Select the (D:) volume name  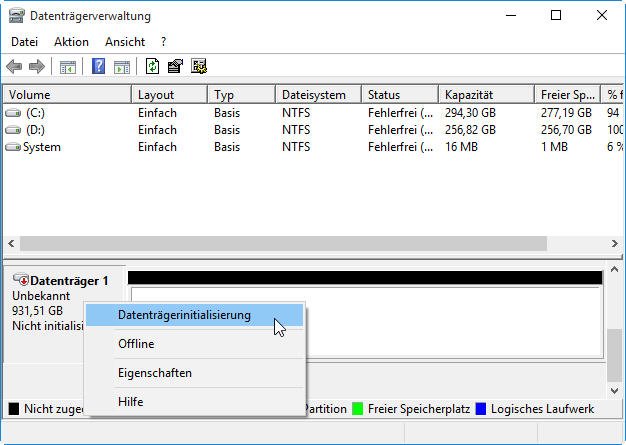click(36, 130)
